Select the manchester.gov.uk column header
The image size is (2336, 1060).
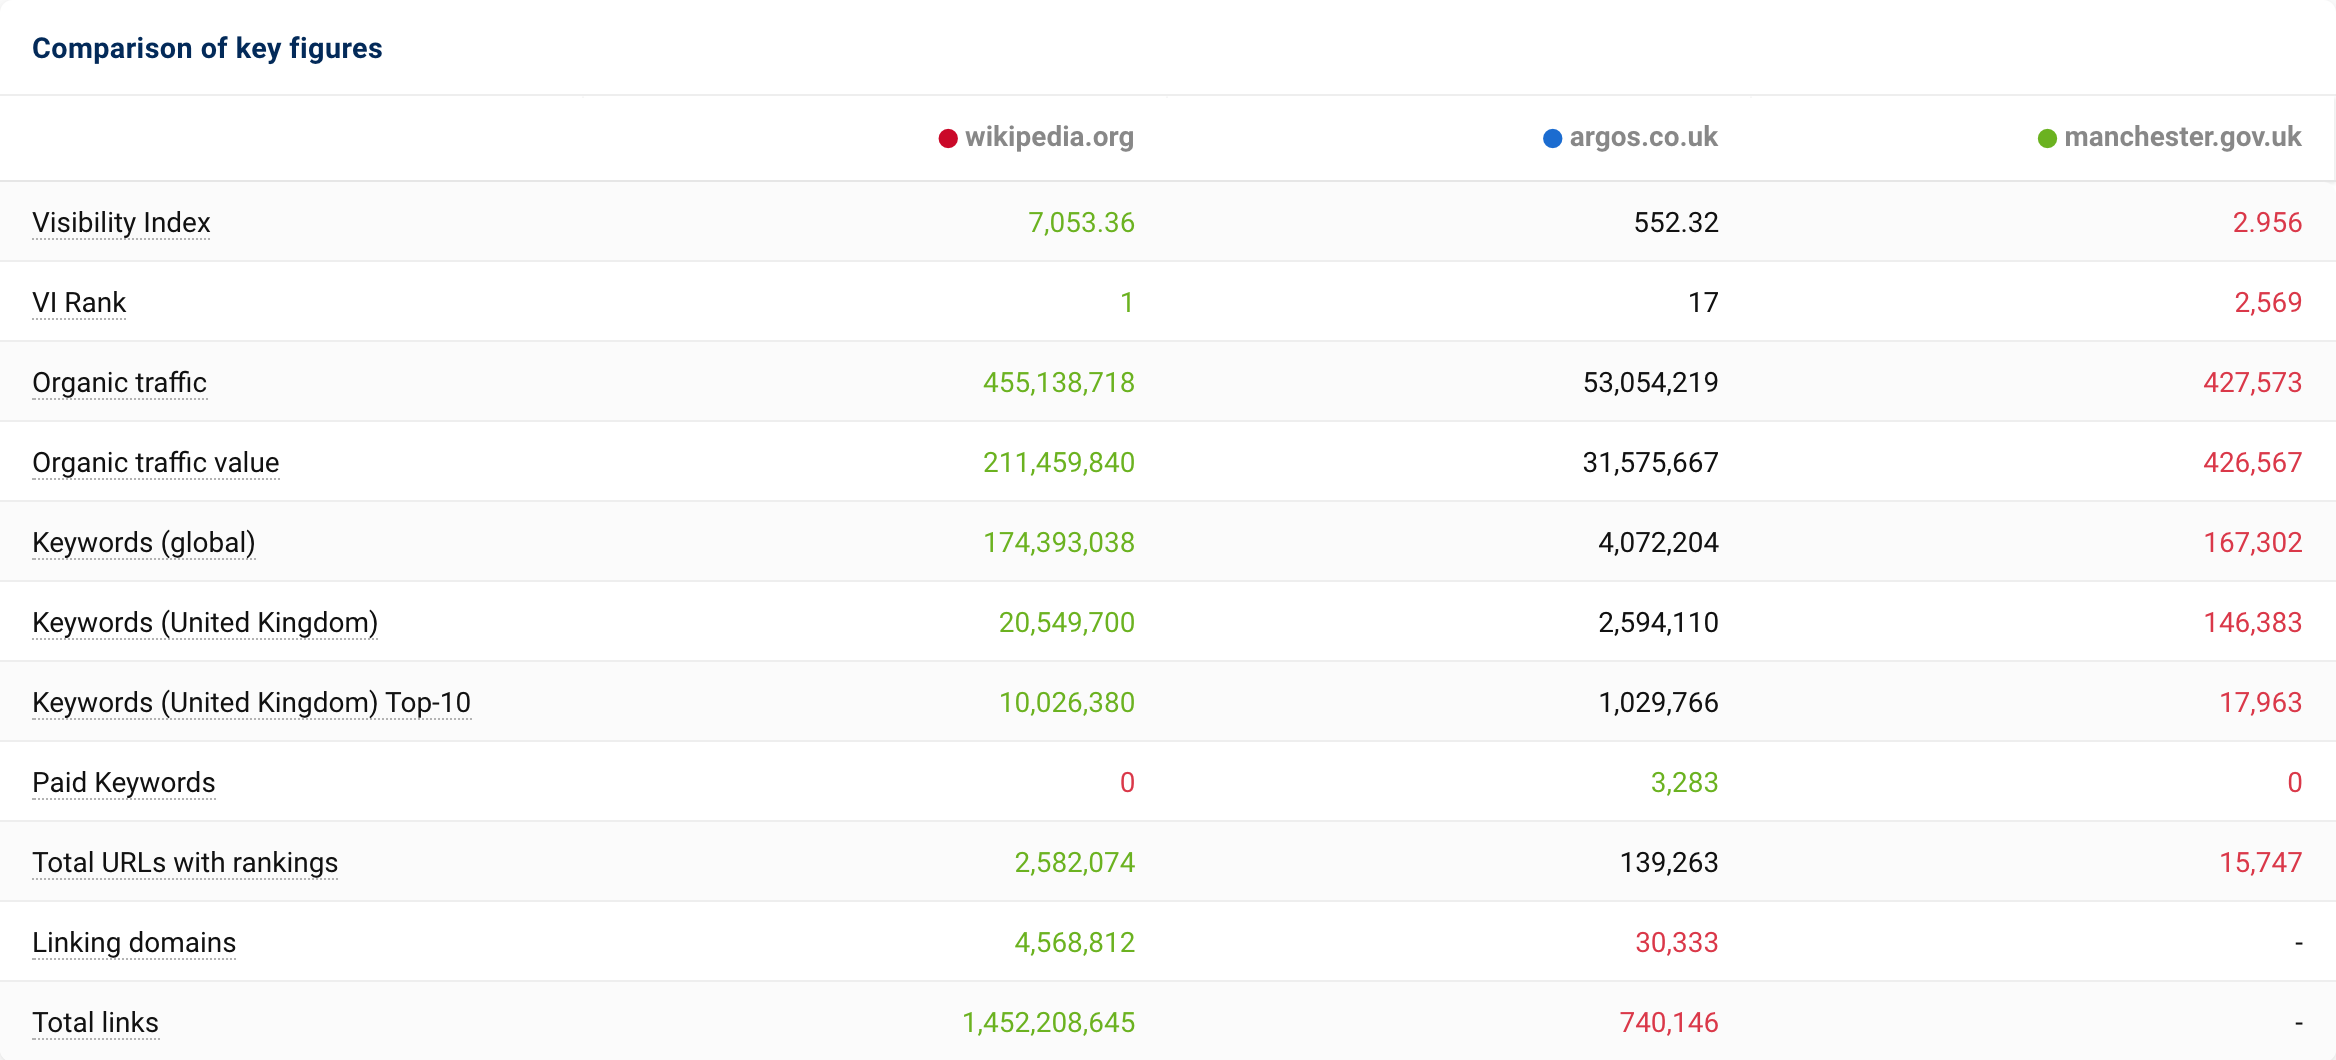(2183, 137)
